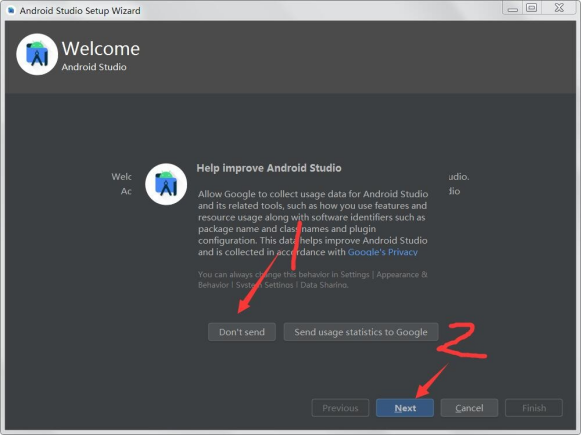Viewport: 581px width, 435px height.
Task: Go to the Next wizard step
Action: (x=405, y=408)
